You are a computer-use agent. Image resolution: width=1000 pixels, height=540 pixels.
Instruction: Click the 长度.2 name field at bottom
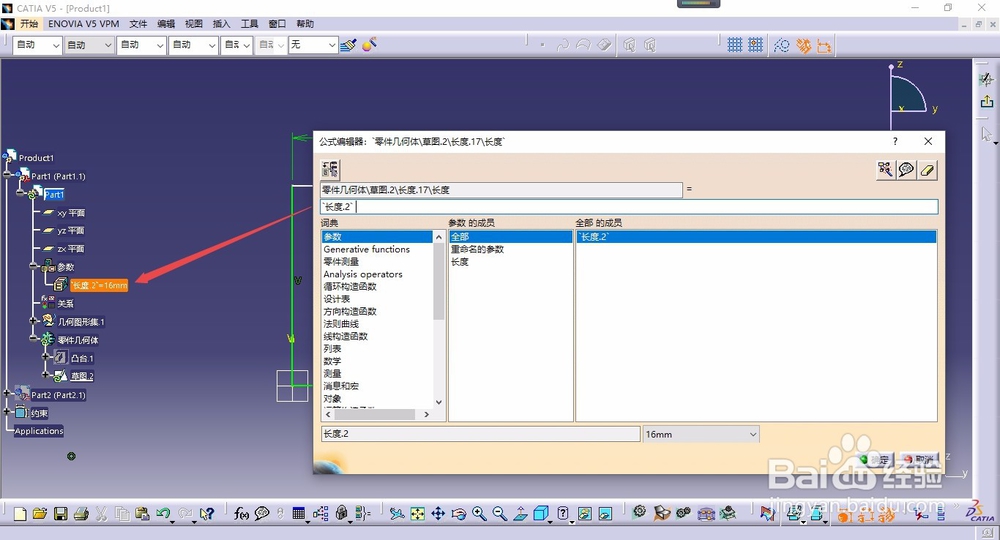[x=480, y=434]
